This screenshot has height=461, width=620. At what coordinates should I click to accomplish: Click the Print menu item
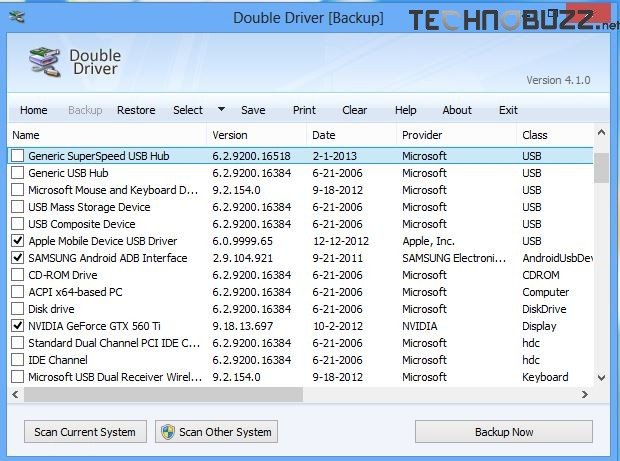pos(304,110)
